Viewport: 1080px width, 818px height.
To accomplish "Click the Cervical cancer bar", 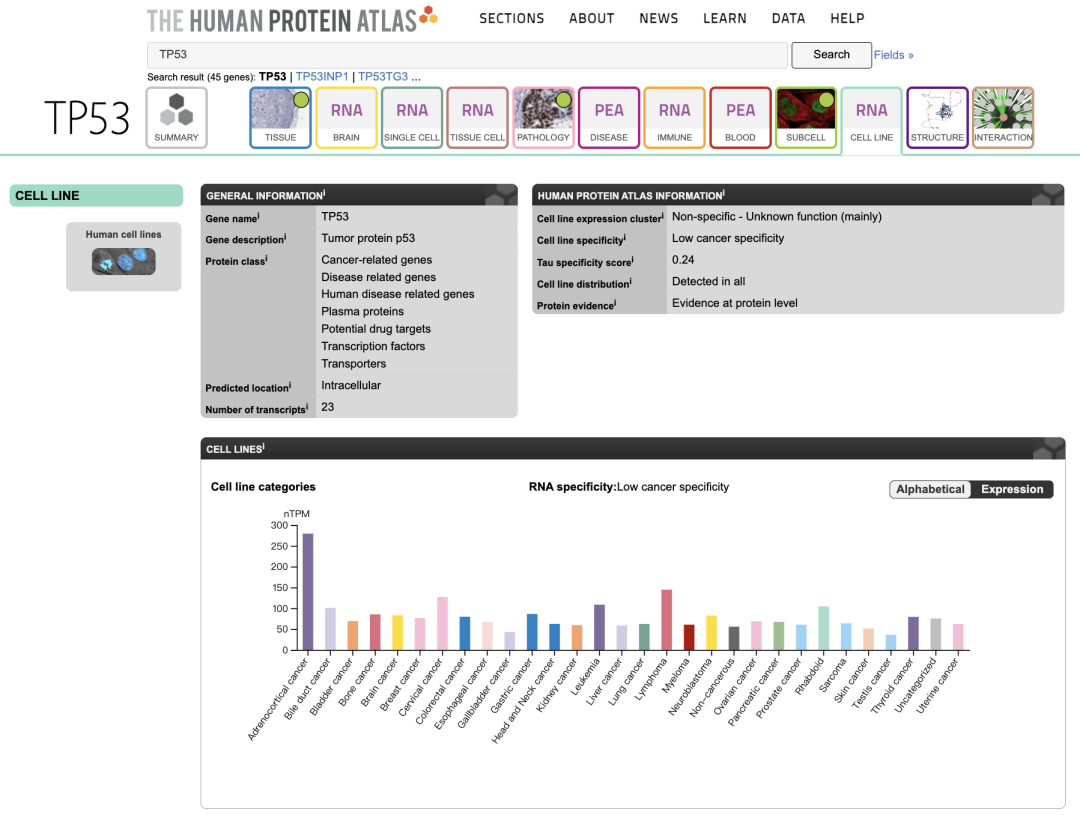I will [442, 623].
